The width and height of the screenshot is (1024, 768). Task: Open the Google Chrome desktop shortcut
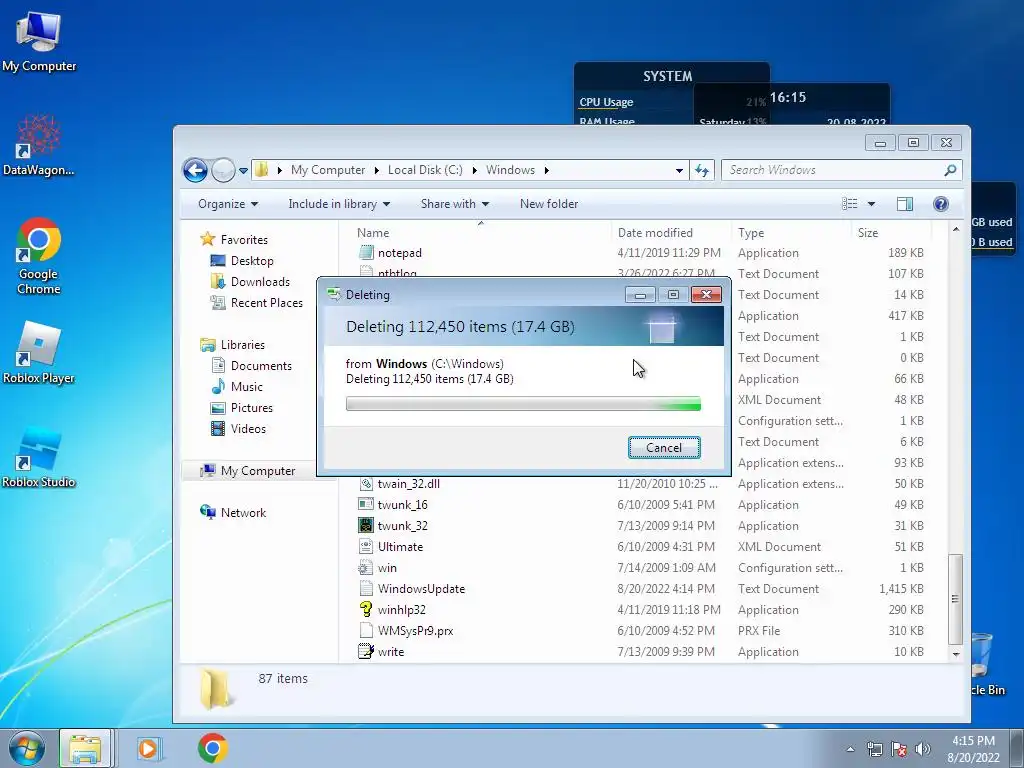(39, 256)
